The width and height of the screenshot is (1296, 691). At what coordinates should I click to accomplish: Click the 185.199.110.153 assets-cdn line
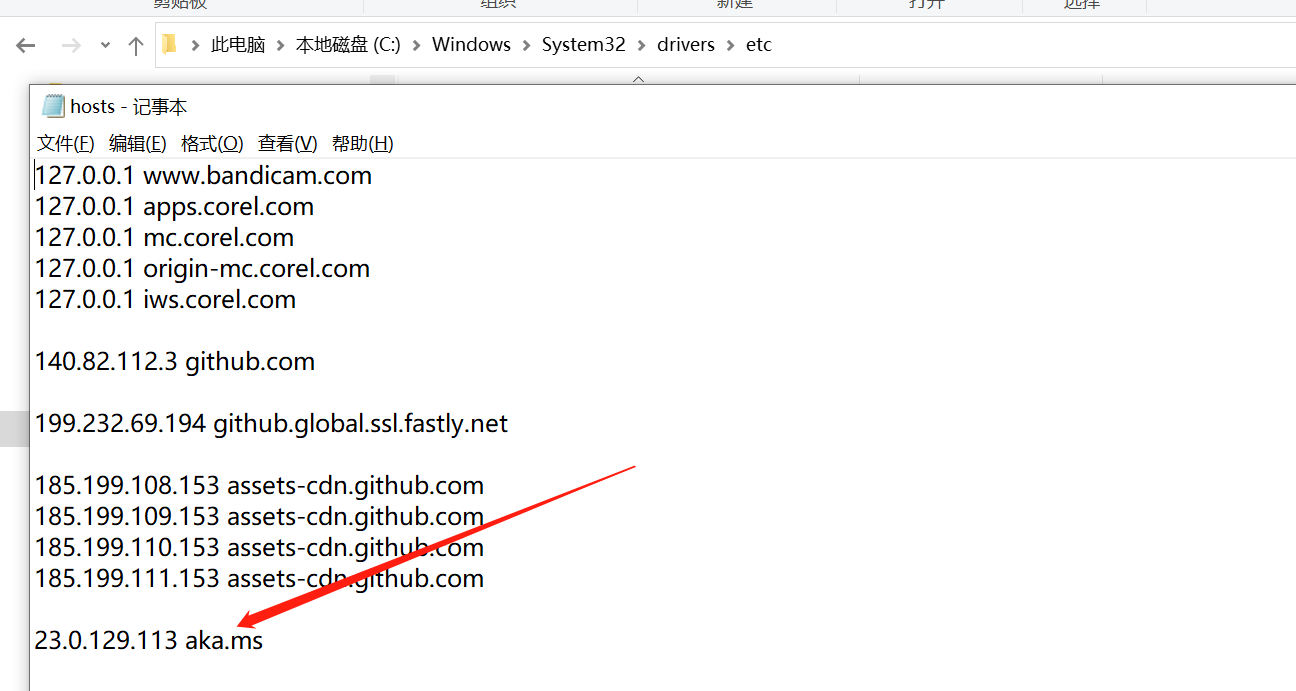point(259,548)
